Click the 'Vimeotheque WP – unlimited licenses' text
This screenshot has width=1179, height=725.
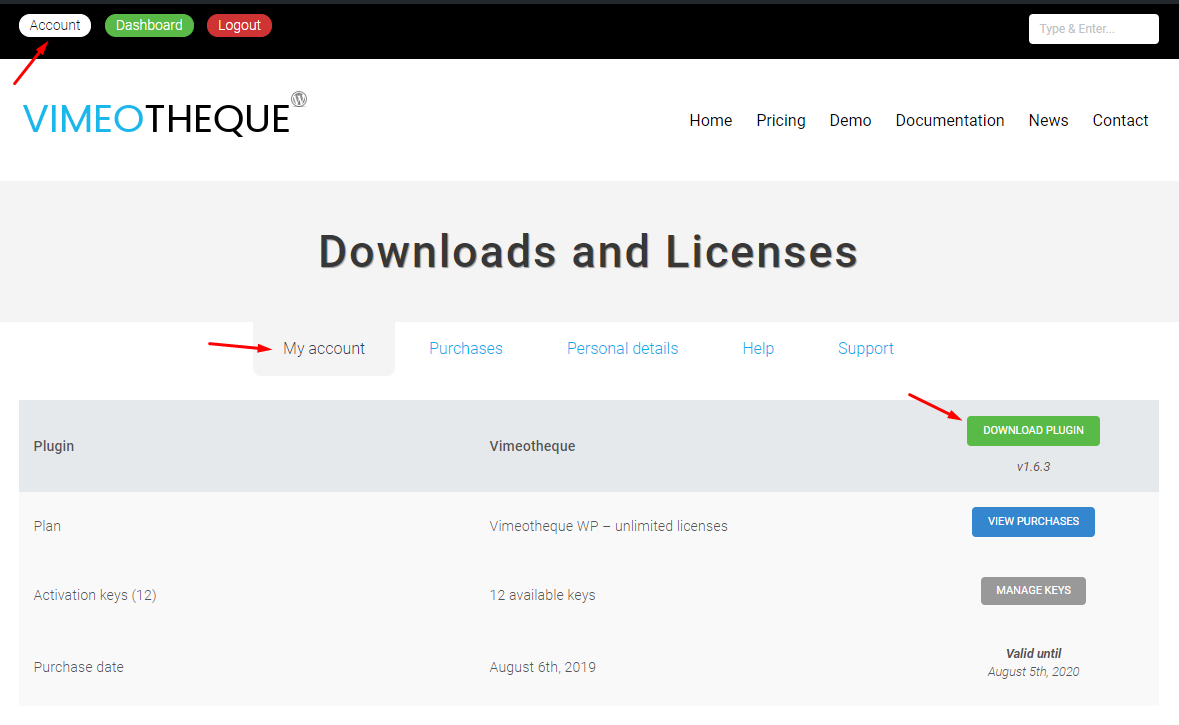pos(608,526)
